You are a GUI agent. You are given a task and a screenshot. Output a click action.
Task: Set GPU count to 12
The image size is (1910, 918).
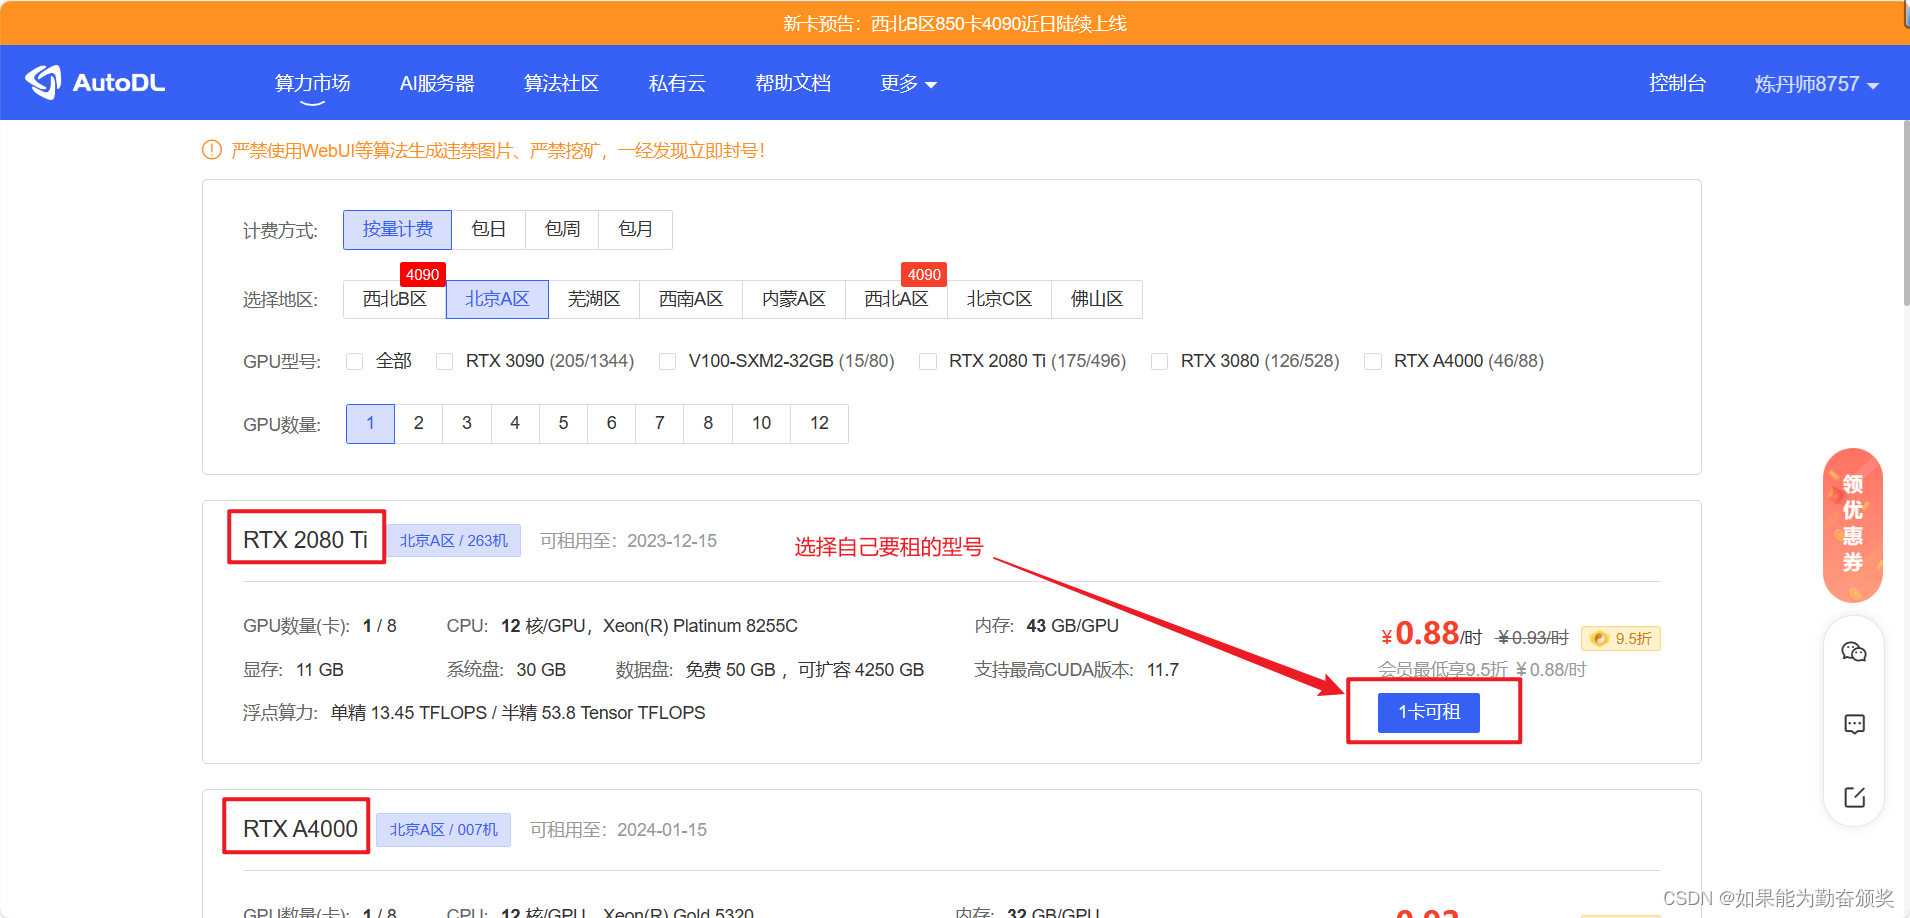point(820,423)
